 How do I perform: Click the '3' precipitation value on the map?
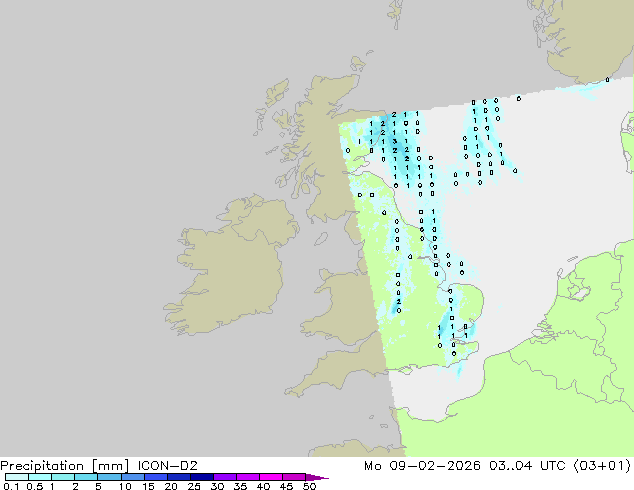click(x=395, y=141)
